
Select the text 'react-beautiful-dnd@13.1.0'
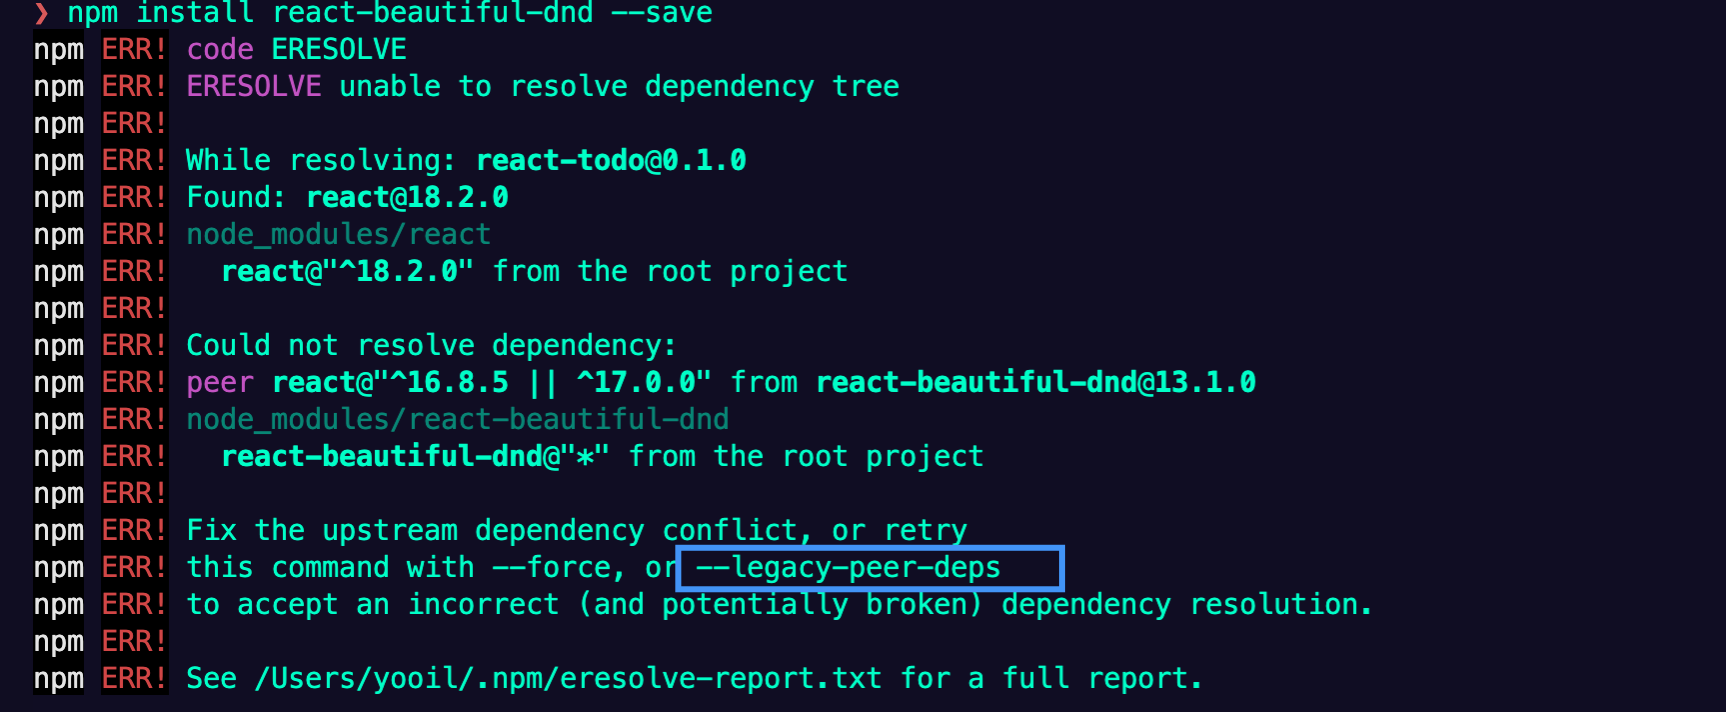(x=1036, y=382)
